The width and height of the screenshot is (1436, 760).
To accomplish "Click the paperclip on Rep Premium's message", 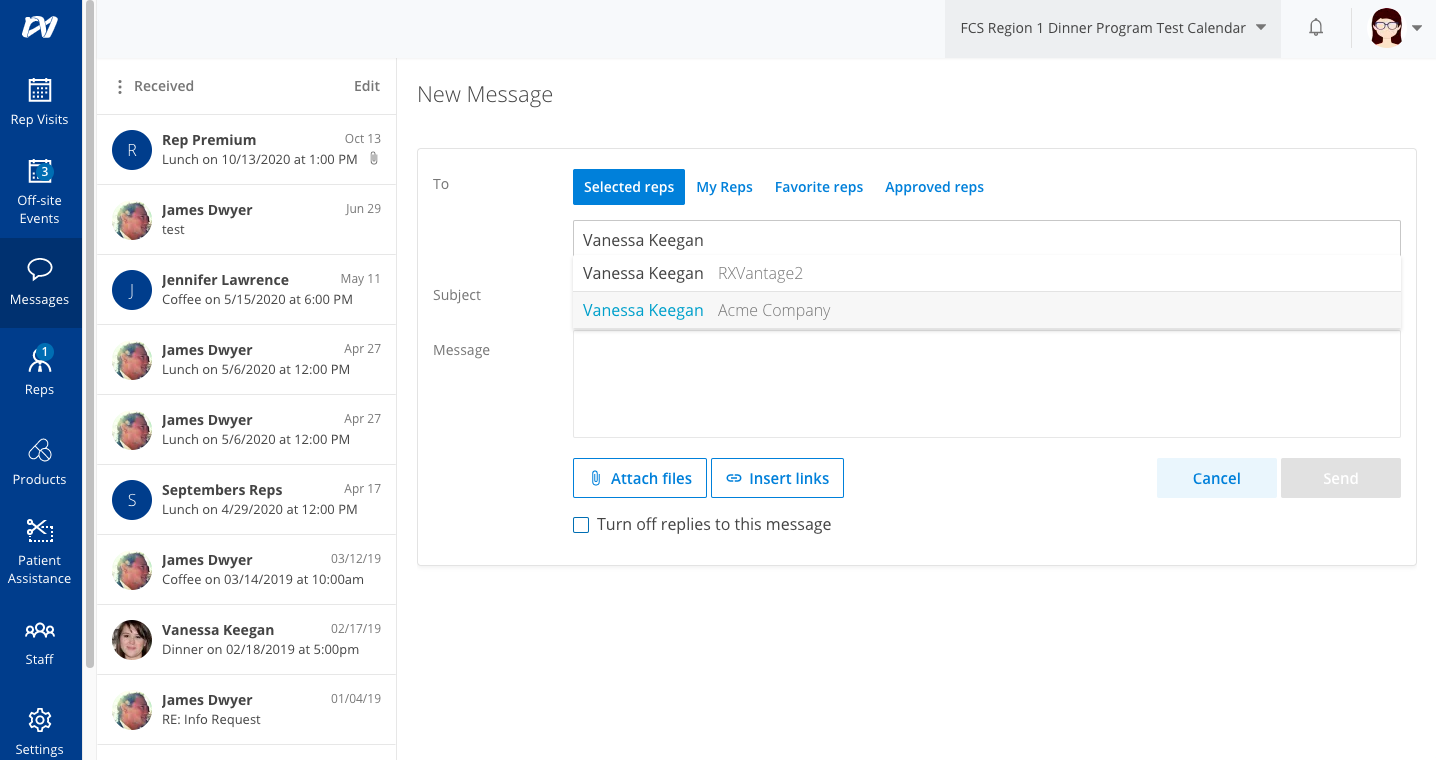I will pyautogui.click(x=374, y=159).
